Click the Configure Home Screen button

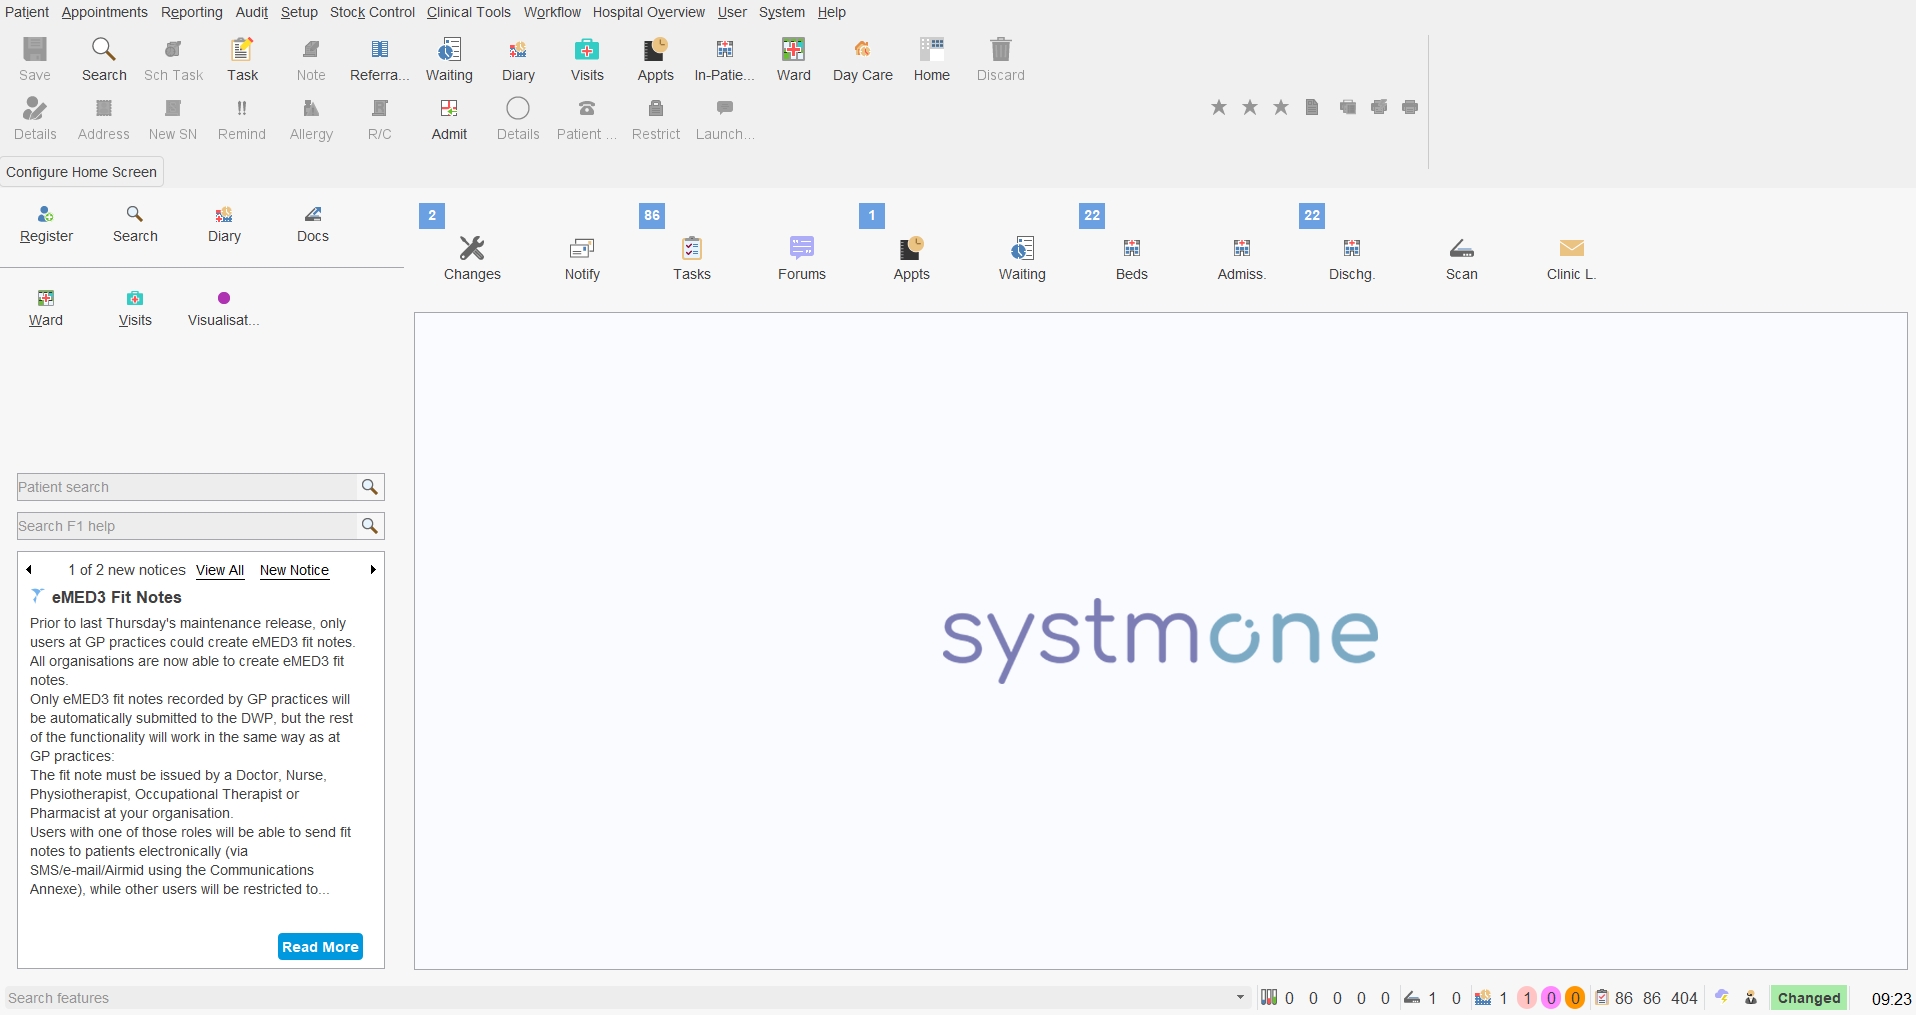(x=82, y=172)
